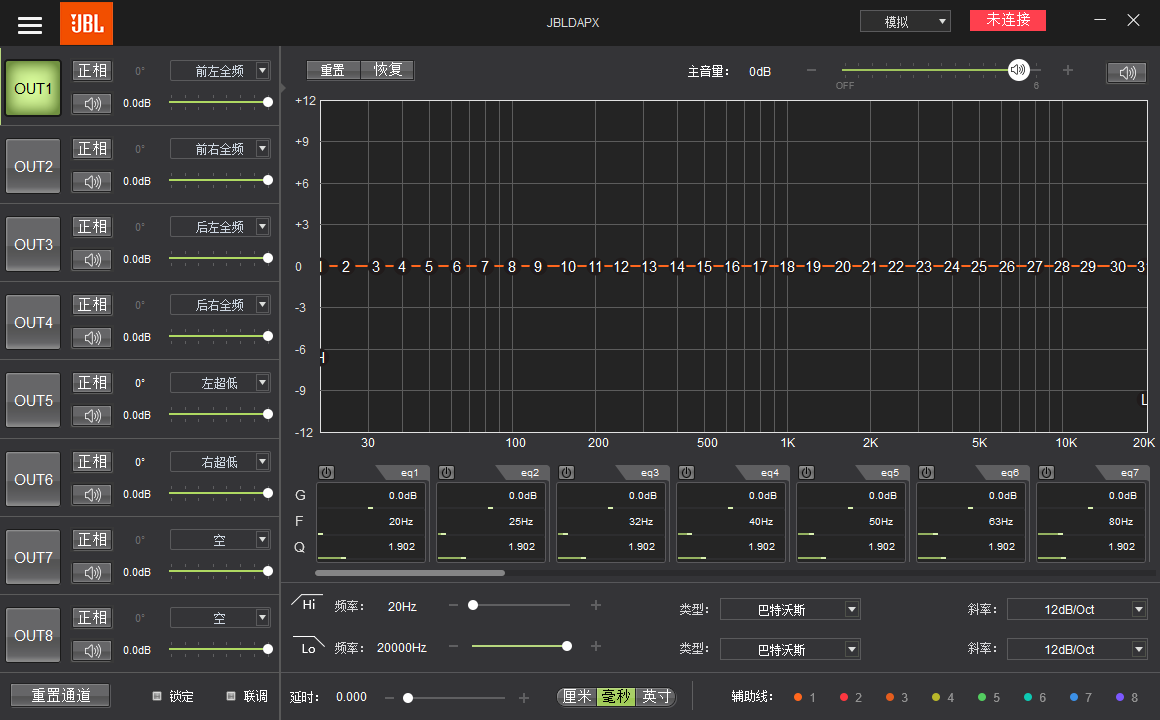Click delay plus icon
The width and height of the screenshot is (1160, 720).
[x=524, y=698]
